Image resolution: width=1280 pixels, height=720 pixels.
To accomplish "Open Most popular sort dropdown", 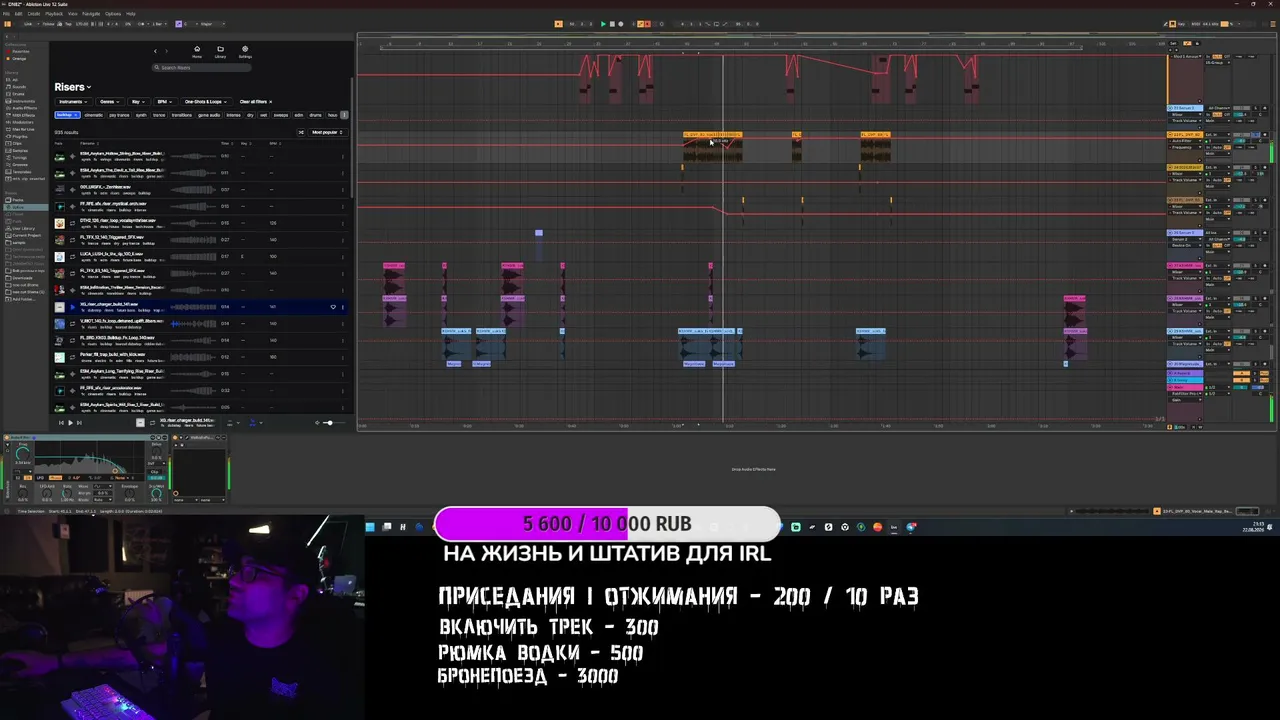I will [327, 132].
